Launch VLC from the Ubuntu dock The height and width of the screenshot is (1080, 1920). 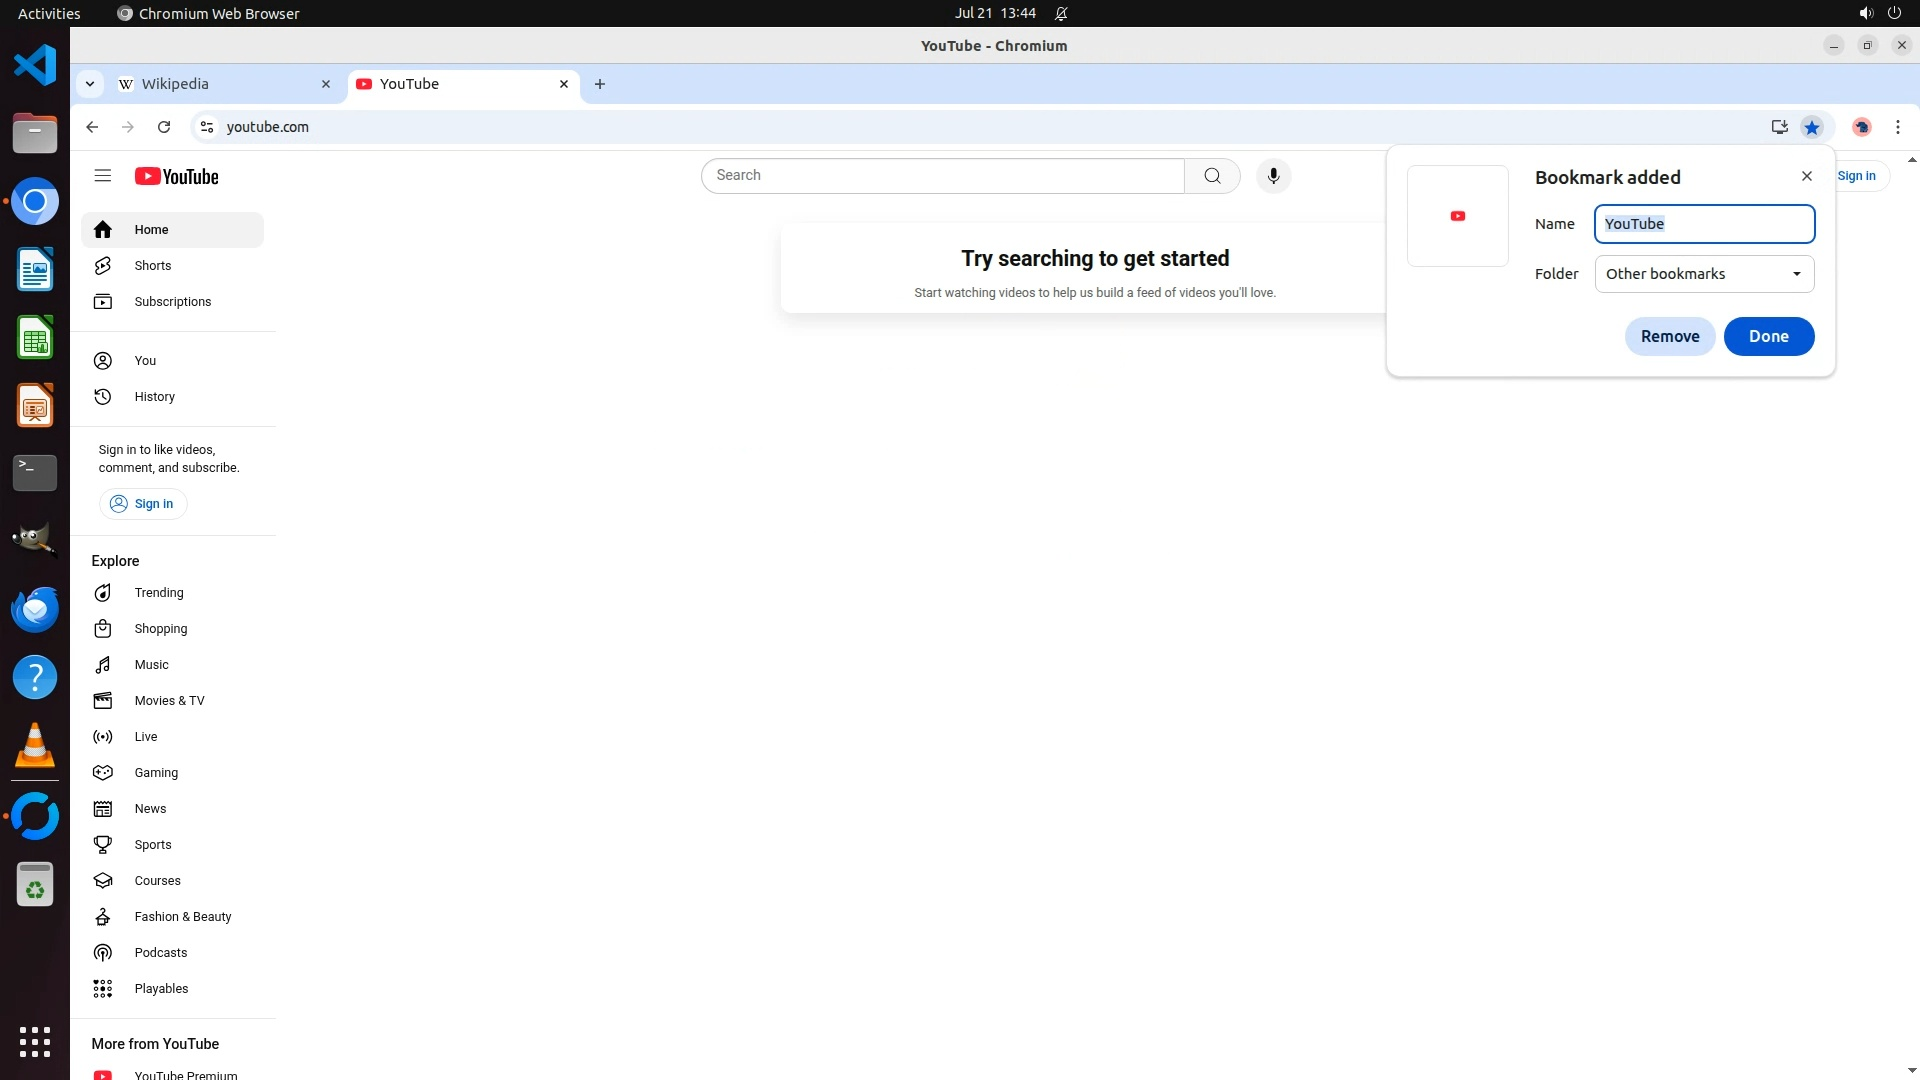click(35, 746)
